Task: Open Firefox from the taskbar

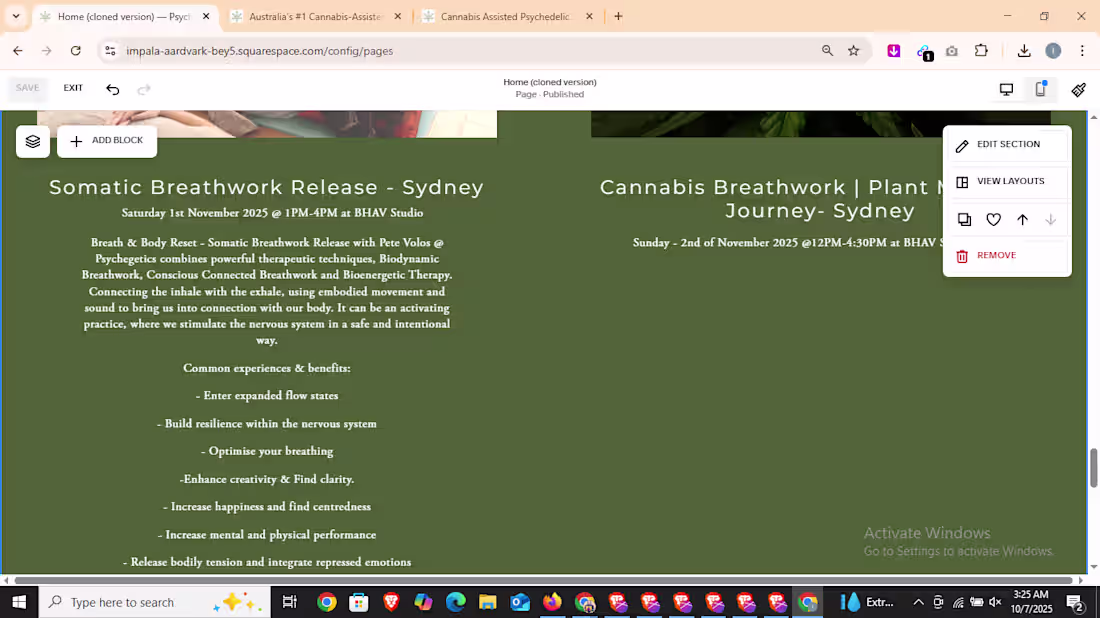Action: point(552,602)
